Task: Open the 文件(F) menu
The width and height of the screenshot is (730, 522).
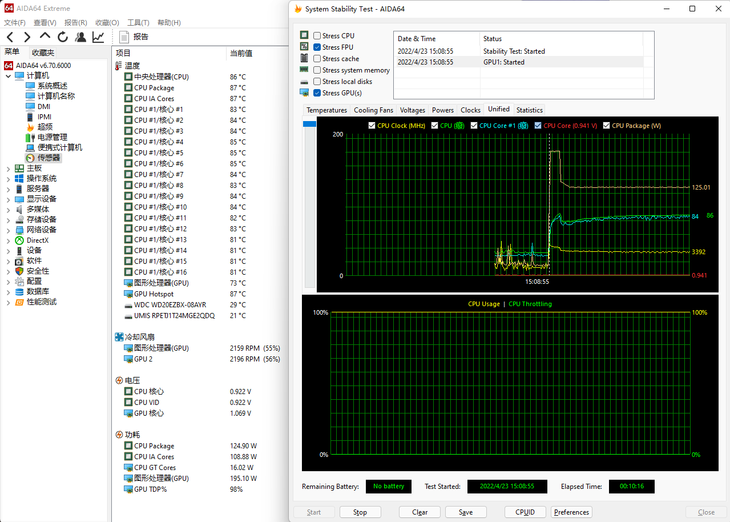Action: click(x=15, y=22)
